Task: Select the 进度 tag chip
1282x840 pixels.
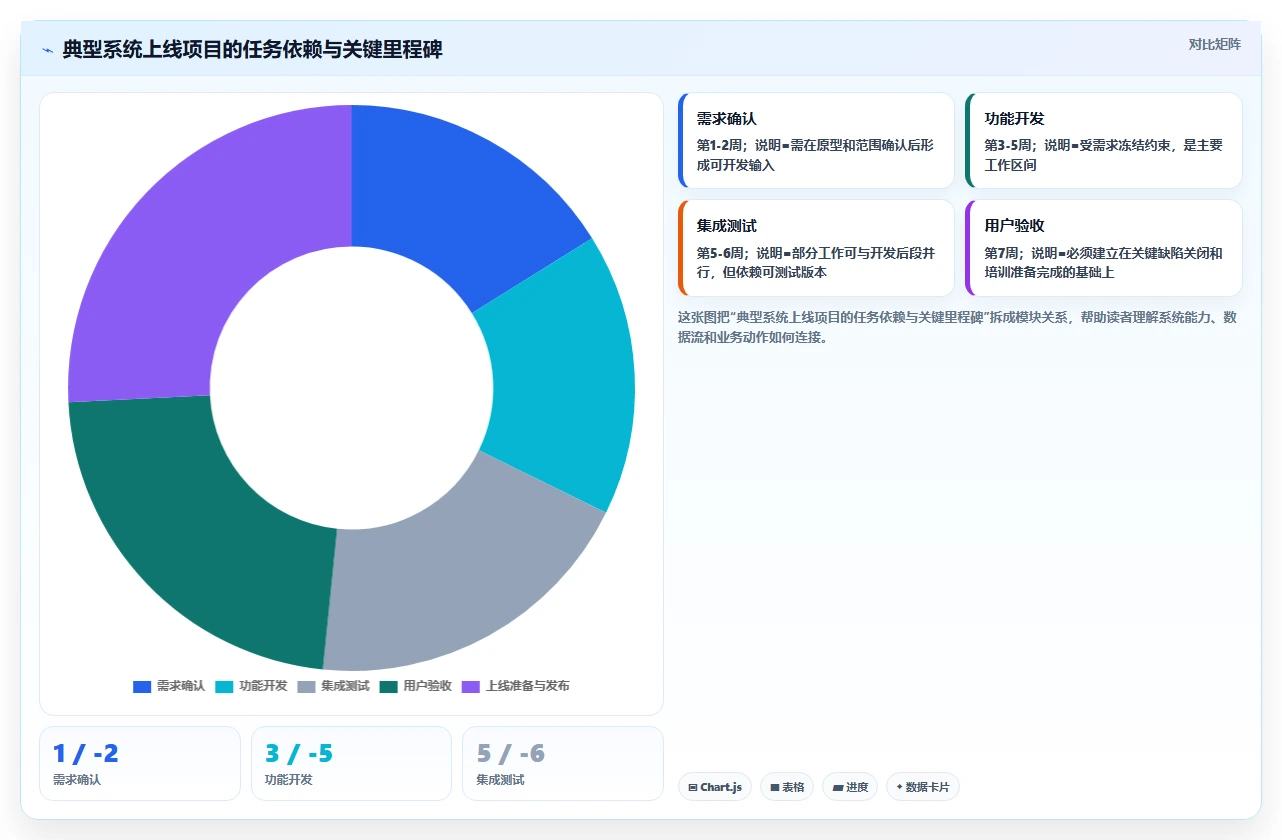Action: click(850, 787)
